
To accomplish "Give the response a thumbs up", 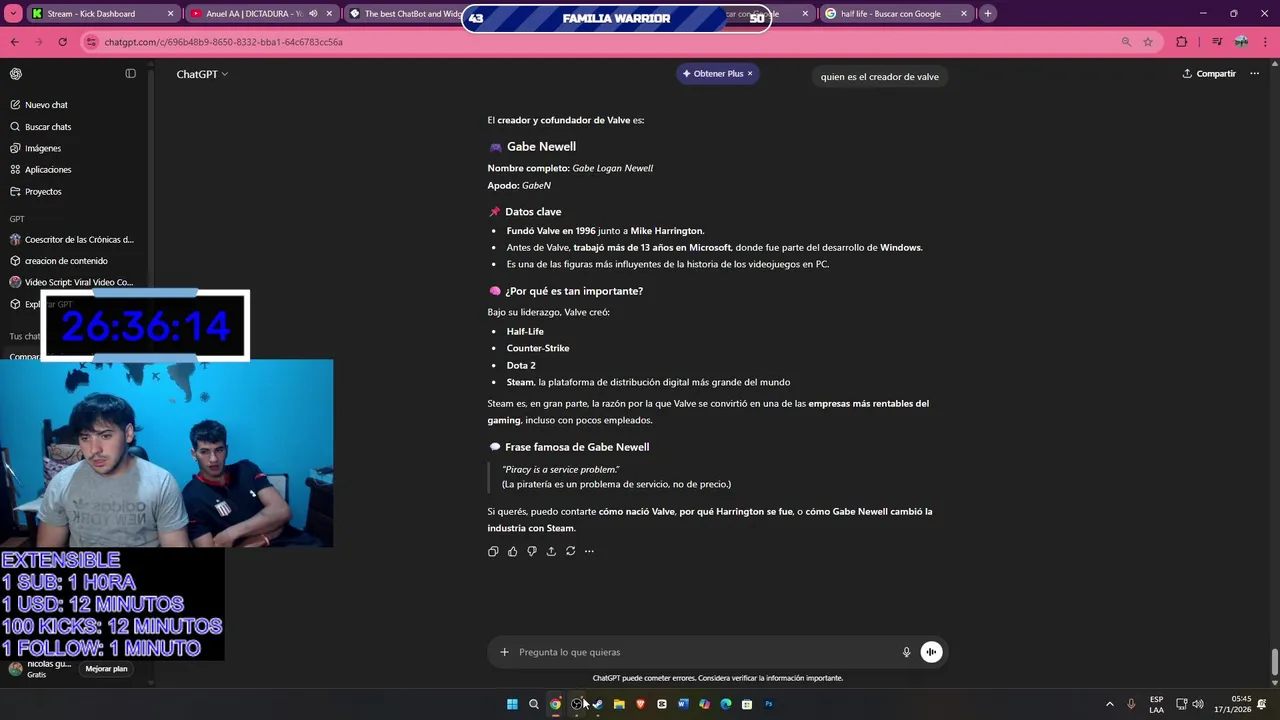I will click(x=513, y=551).
